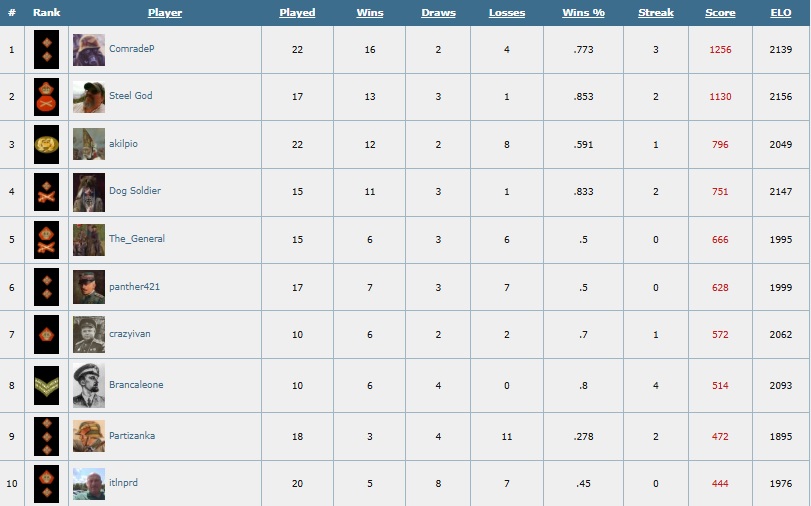
Task: Sort leaderboard by Wins column
Action: point(370,13)
